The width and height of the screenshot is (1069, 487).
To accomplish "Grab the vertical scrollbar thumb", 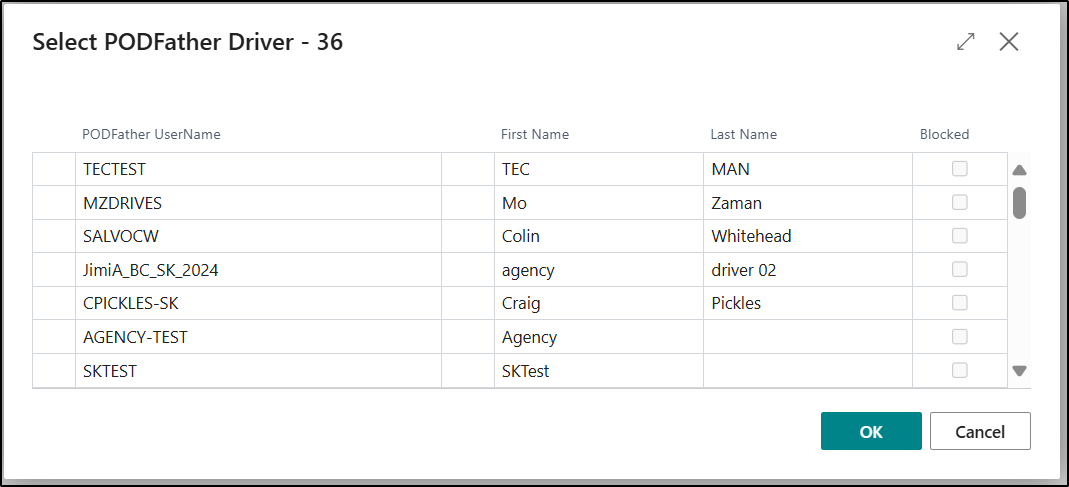I will (1019, 203).
